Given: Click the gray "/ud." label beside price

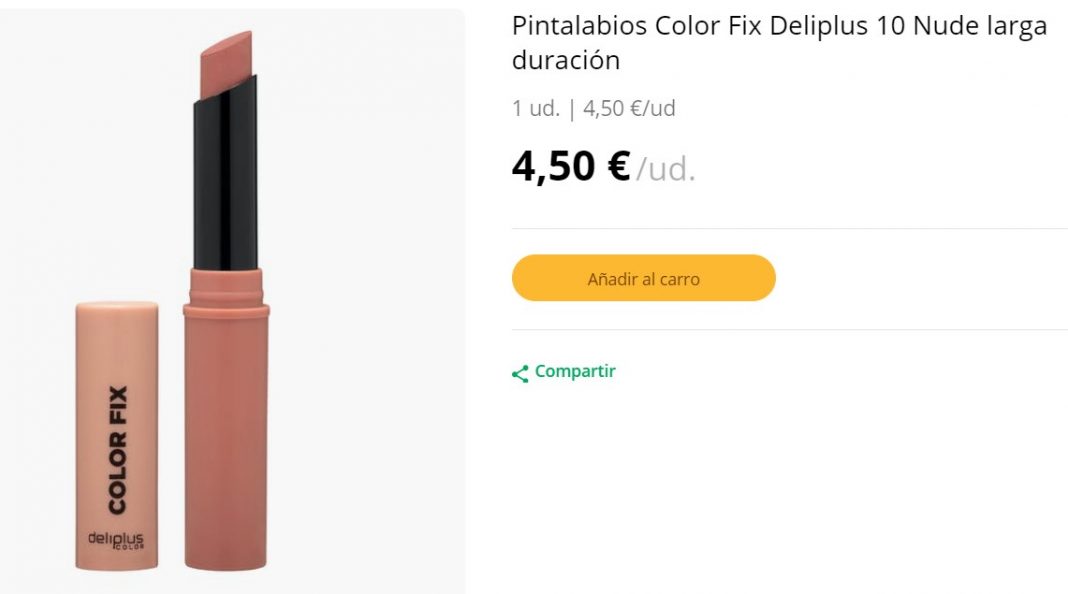Looking at the screenshot, I should pos(666,169).
